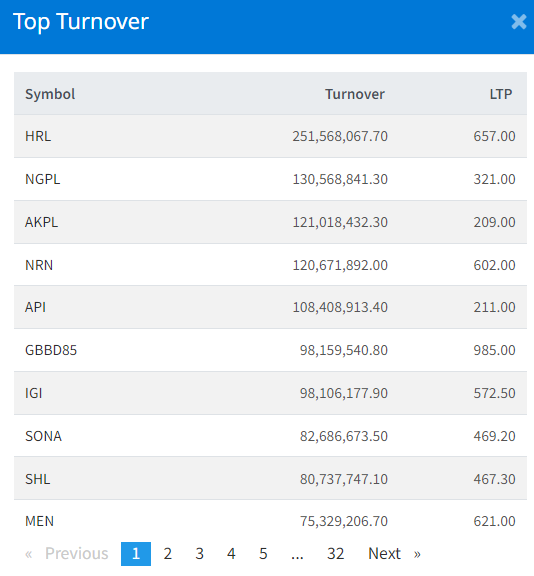Sort table by Symbol column header
534x576 pixels.
50,94
